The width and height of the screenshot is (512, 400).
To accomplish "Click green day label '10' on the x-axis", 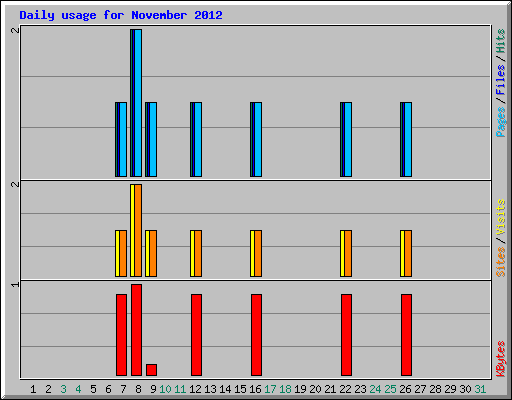I will (165, 389).
